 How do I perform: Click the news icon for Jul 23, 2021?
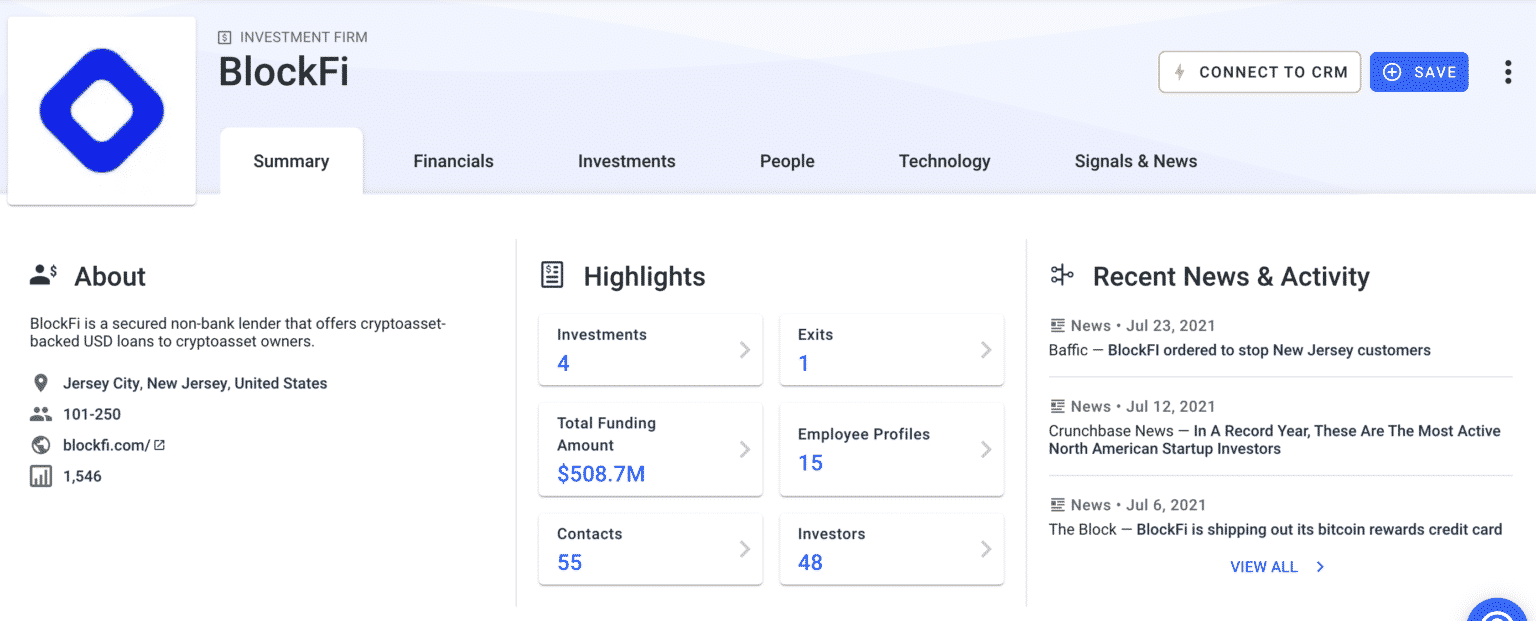[x=1057, y=325]
